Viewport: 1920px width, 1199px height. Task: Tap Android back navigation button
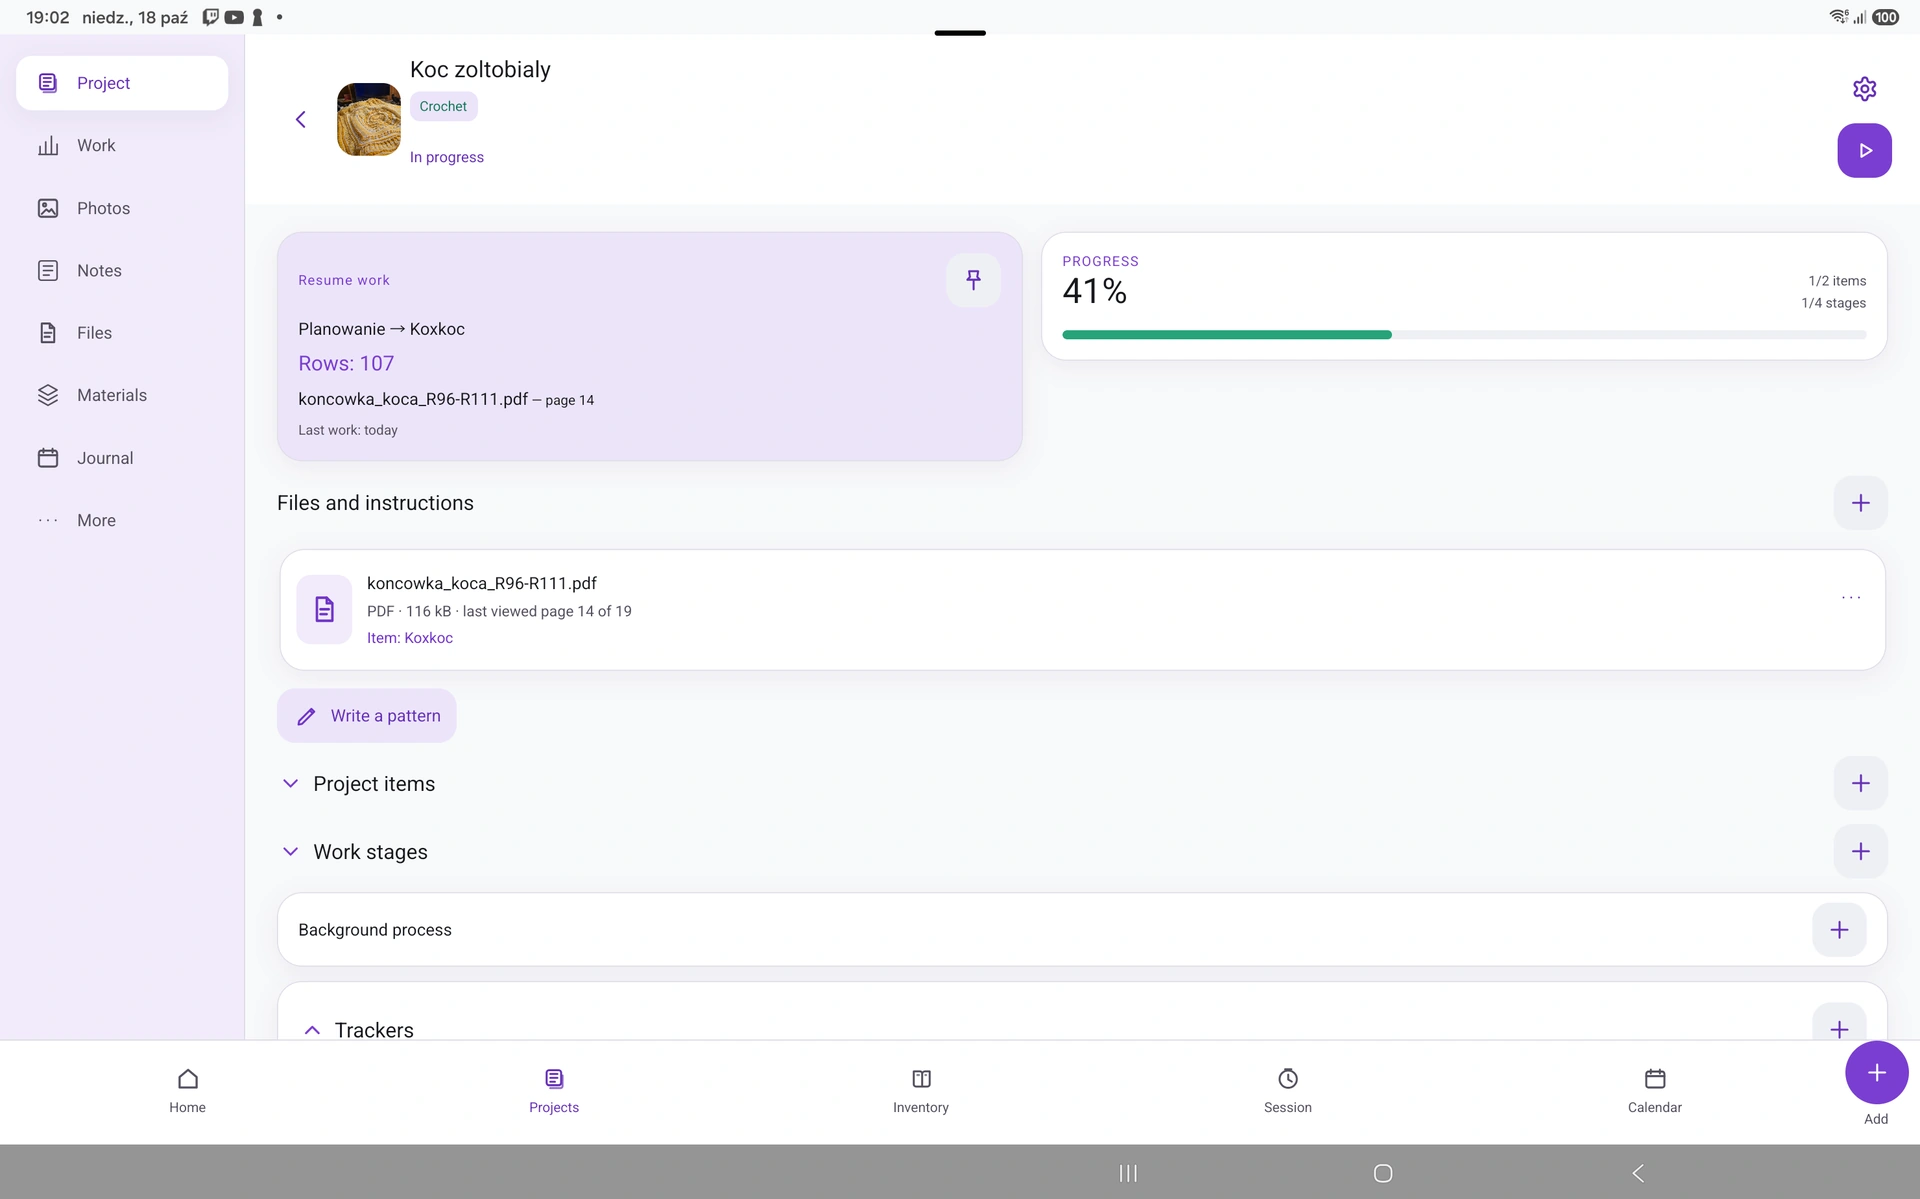[1638, 1173]
